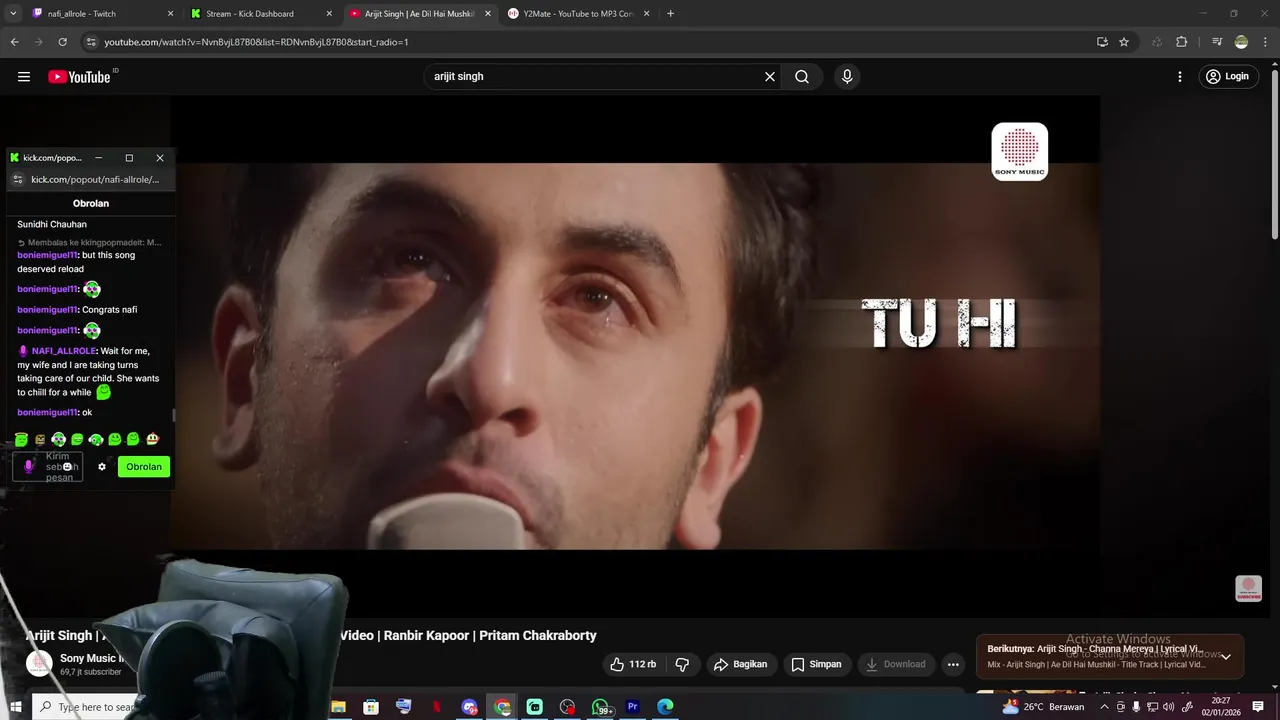
Task: Open YouTube settings three-dot menu
Action: point(1180,77)
